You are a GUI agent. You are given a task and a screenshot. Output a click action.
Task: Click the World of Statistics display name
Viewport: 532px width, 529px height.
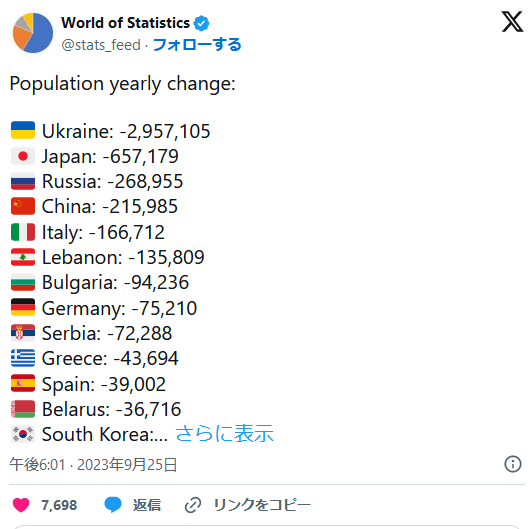[x=125, y=23]
